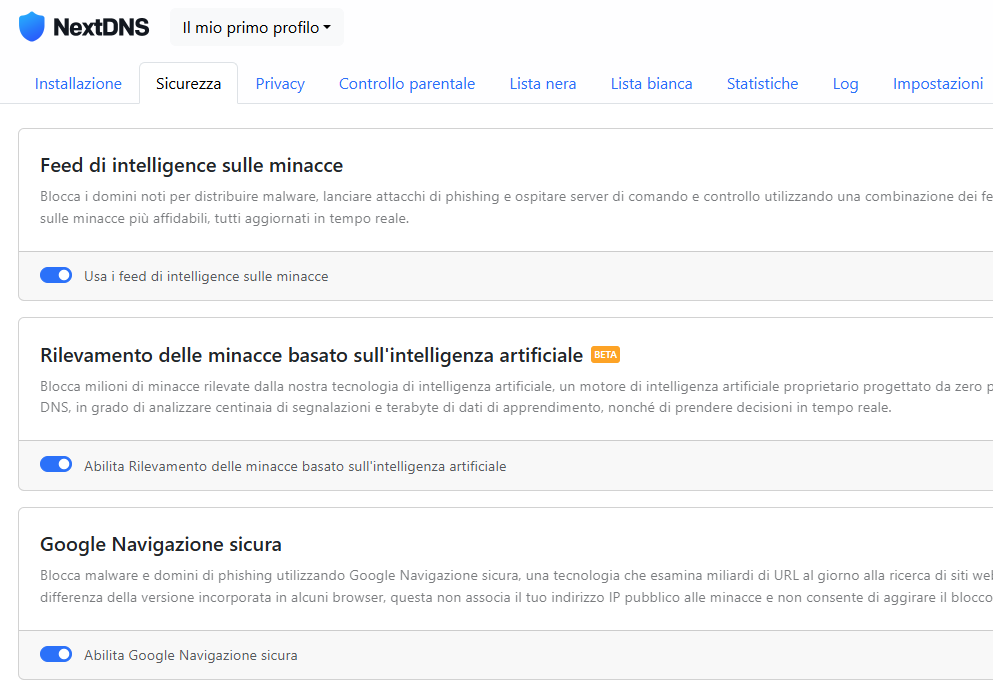Click description starting 'Blocca malware e domini'
993x682 pixels.
(x=516, y=586)
